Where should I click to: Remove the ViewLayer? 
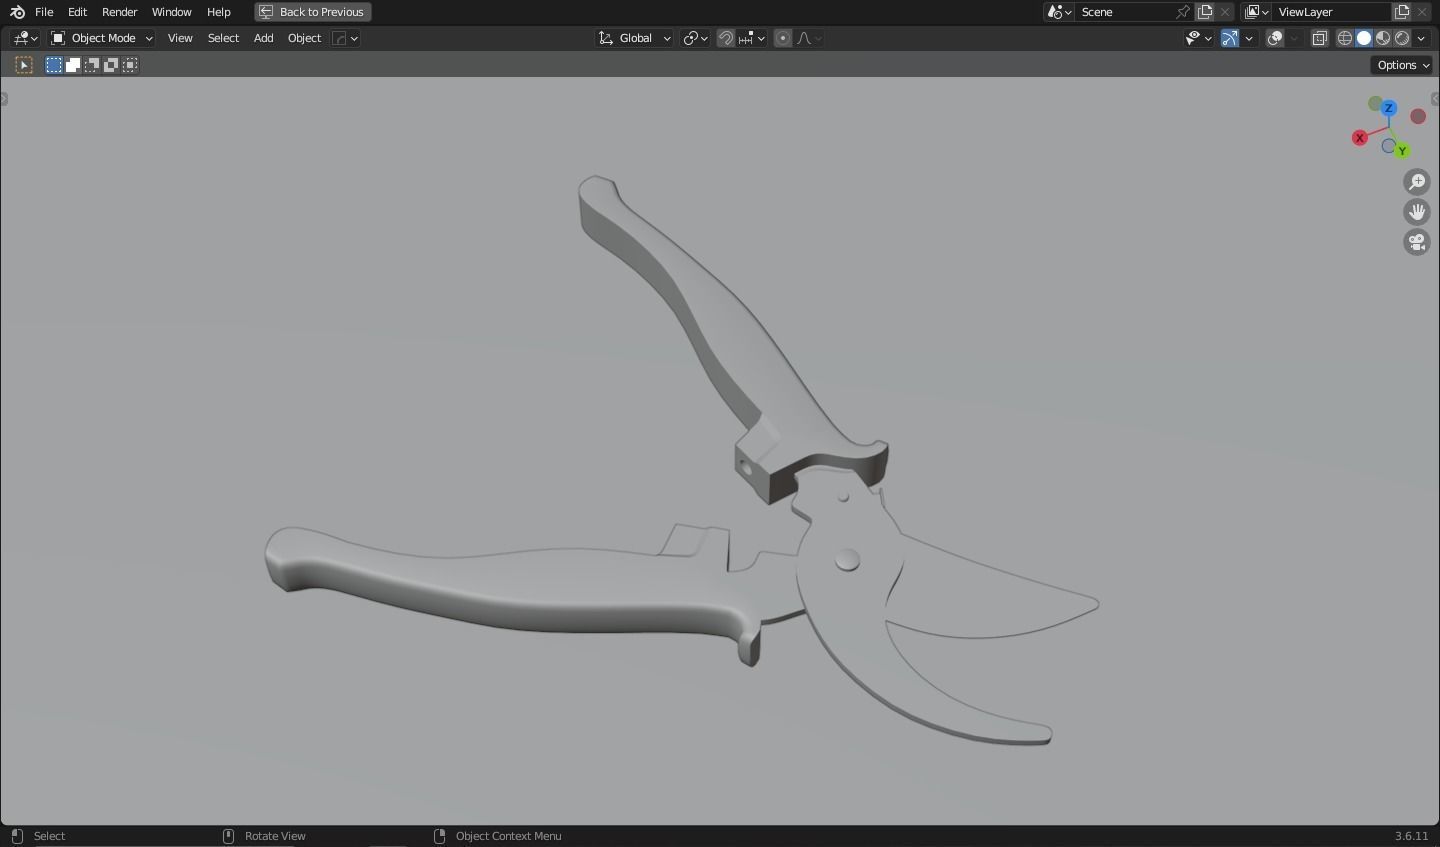tap(1422, 12)
